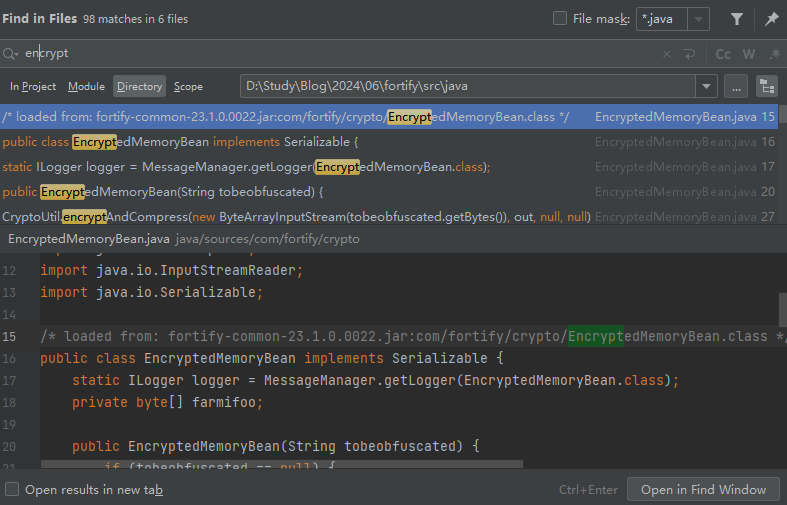Click the Open in Find Window button

pyautogui.click(x=703, y=490)
